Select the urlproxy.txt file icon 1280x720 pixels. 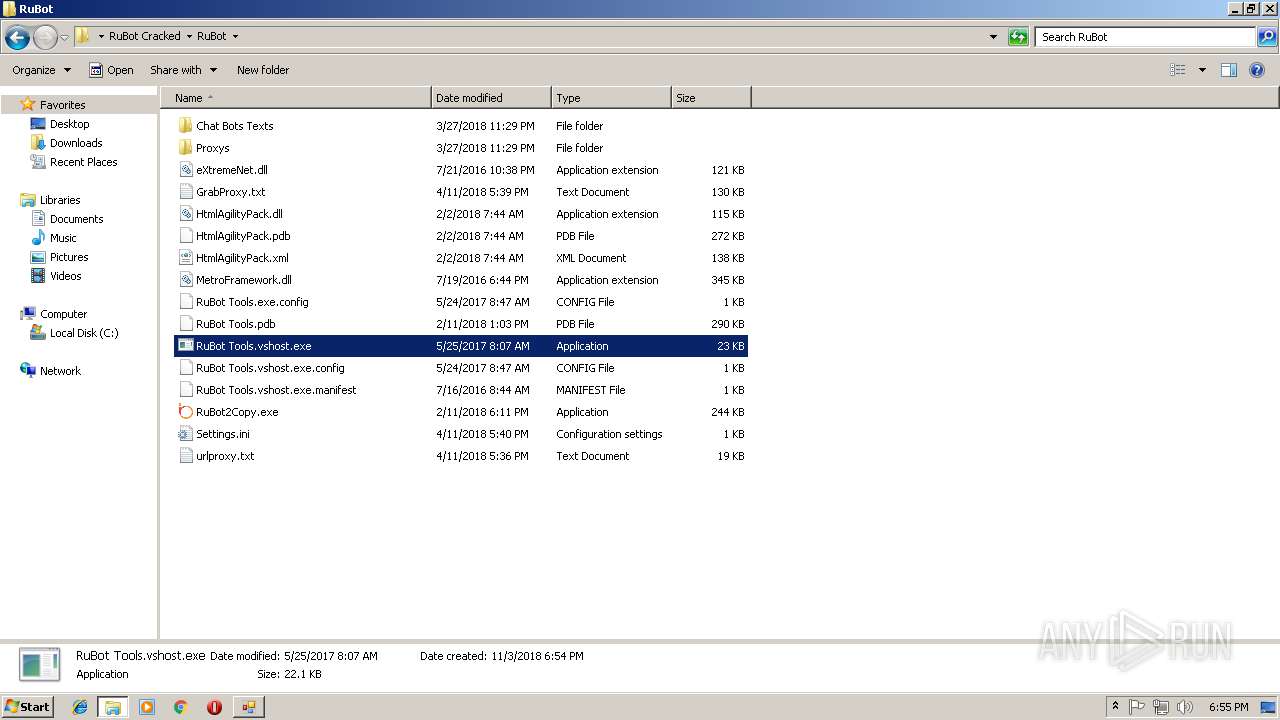185,456
